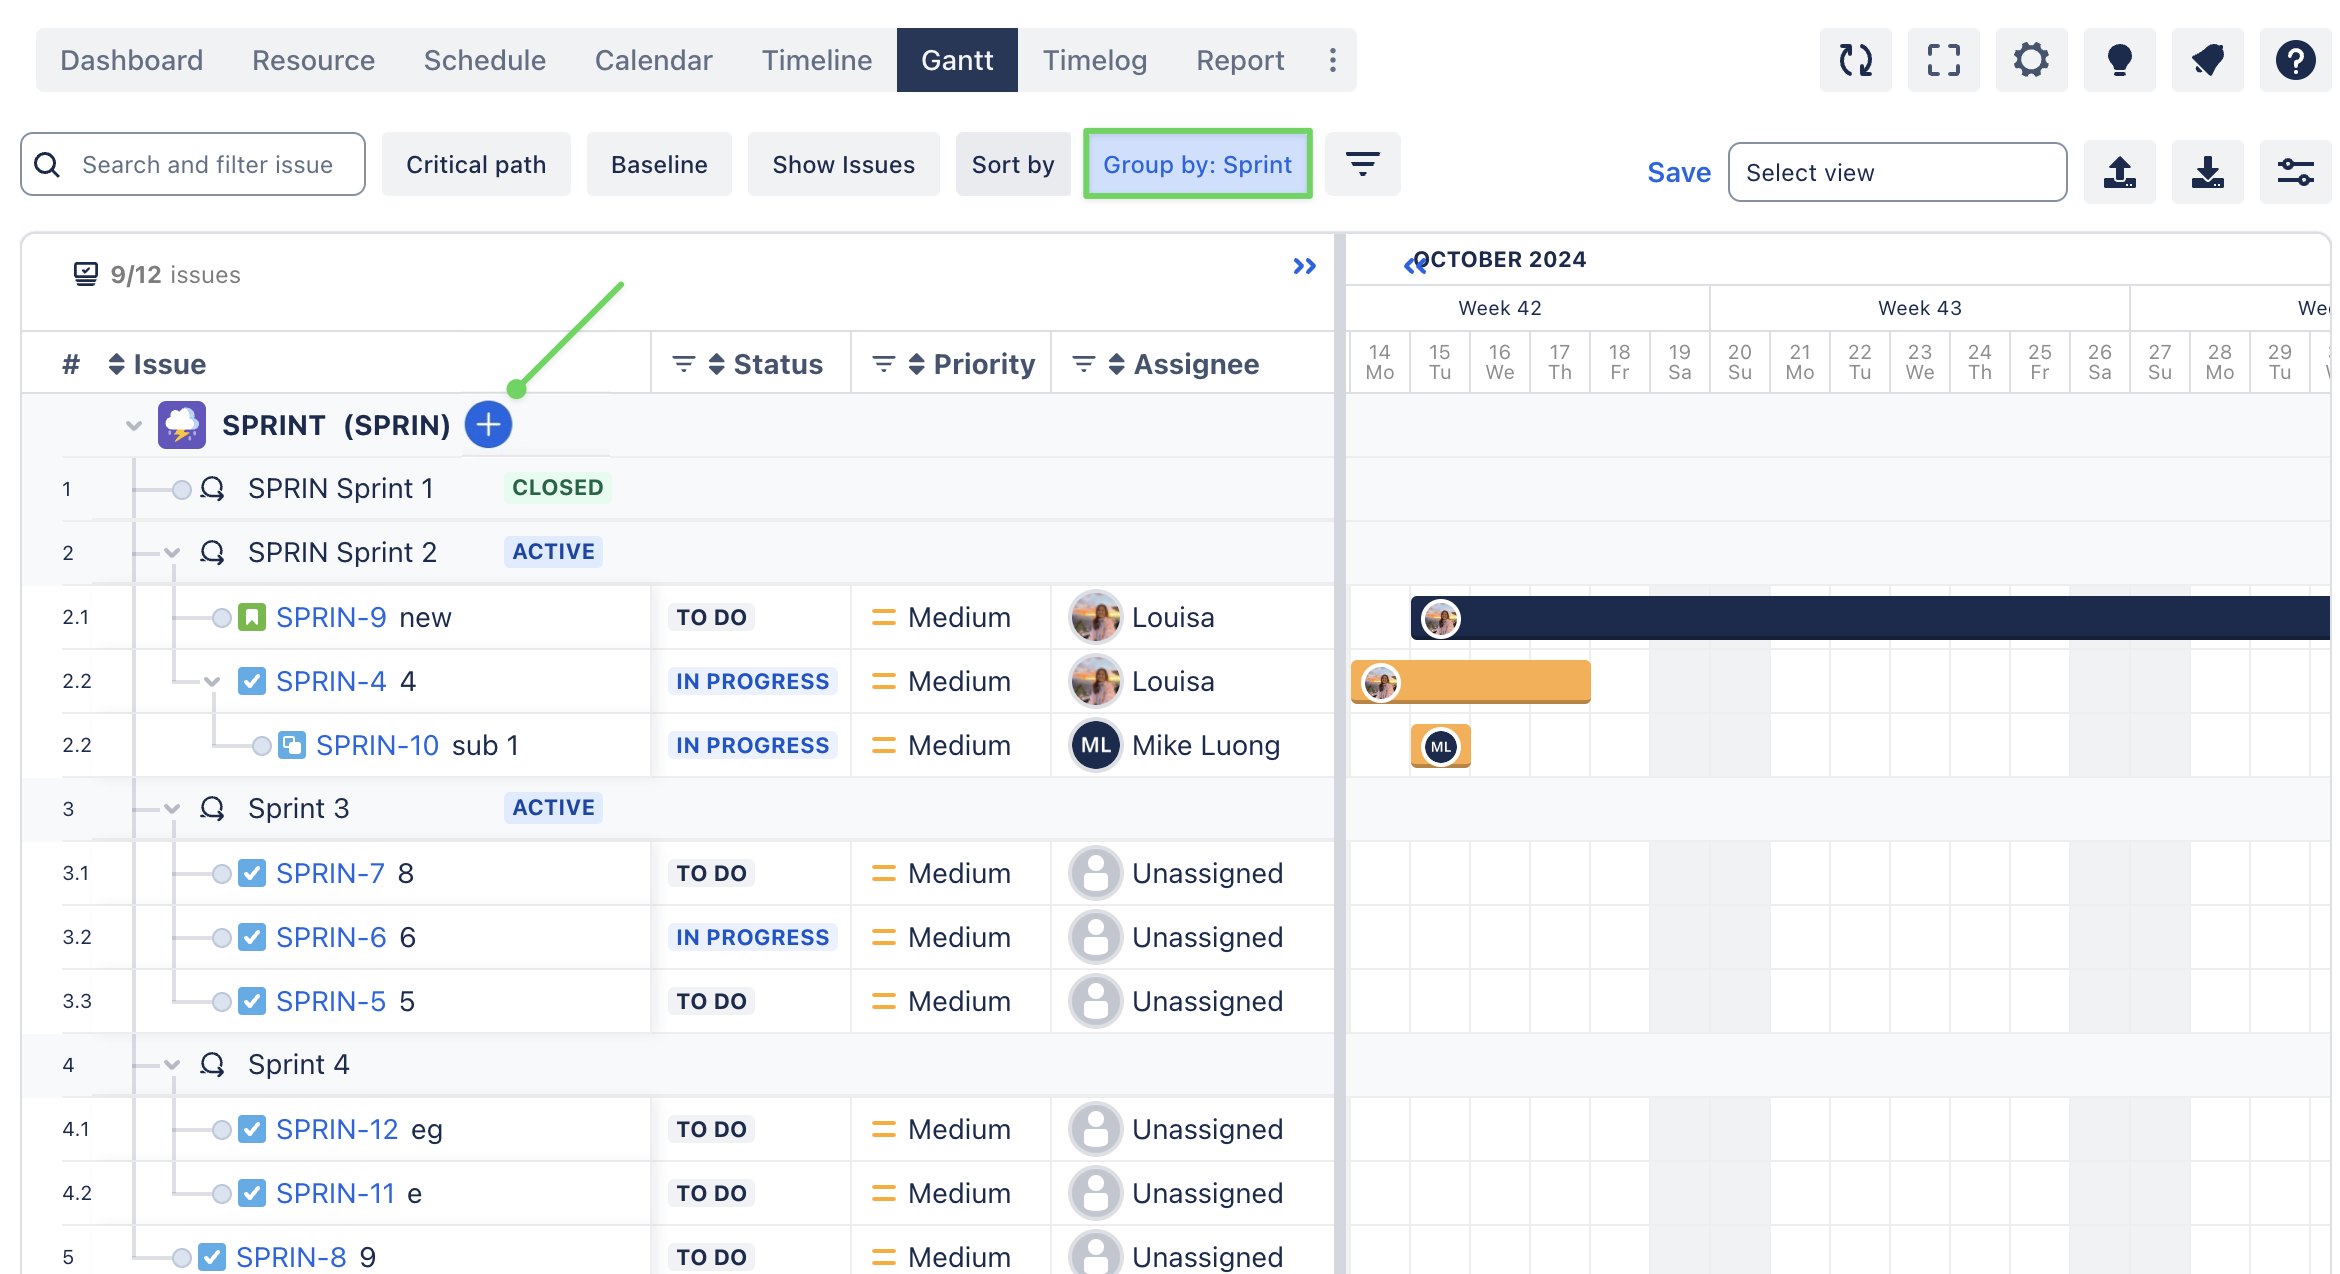2340x1274 pixels.
Task: Open the Select view dropdown
Action: pos(1897,172)
